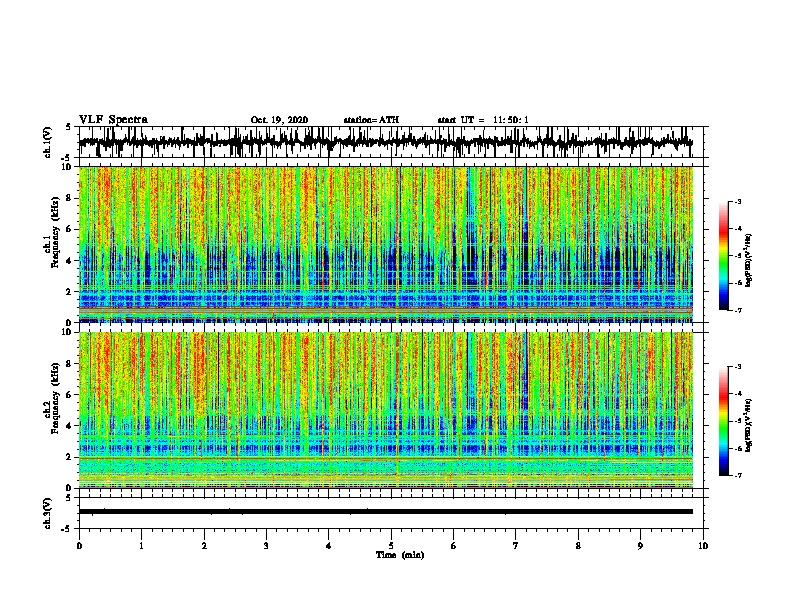The image size is (792, 612).
Task: Click the '-7' value on ch.2 colorbar
Action: (x=738, y=475)
